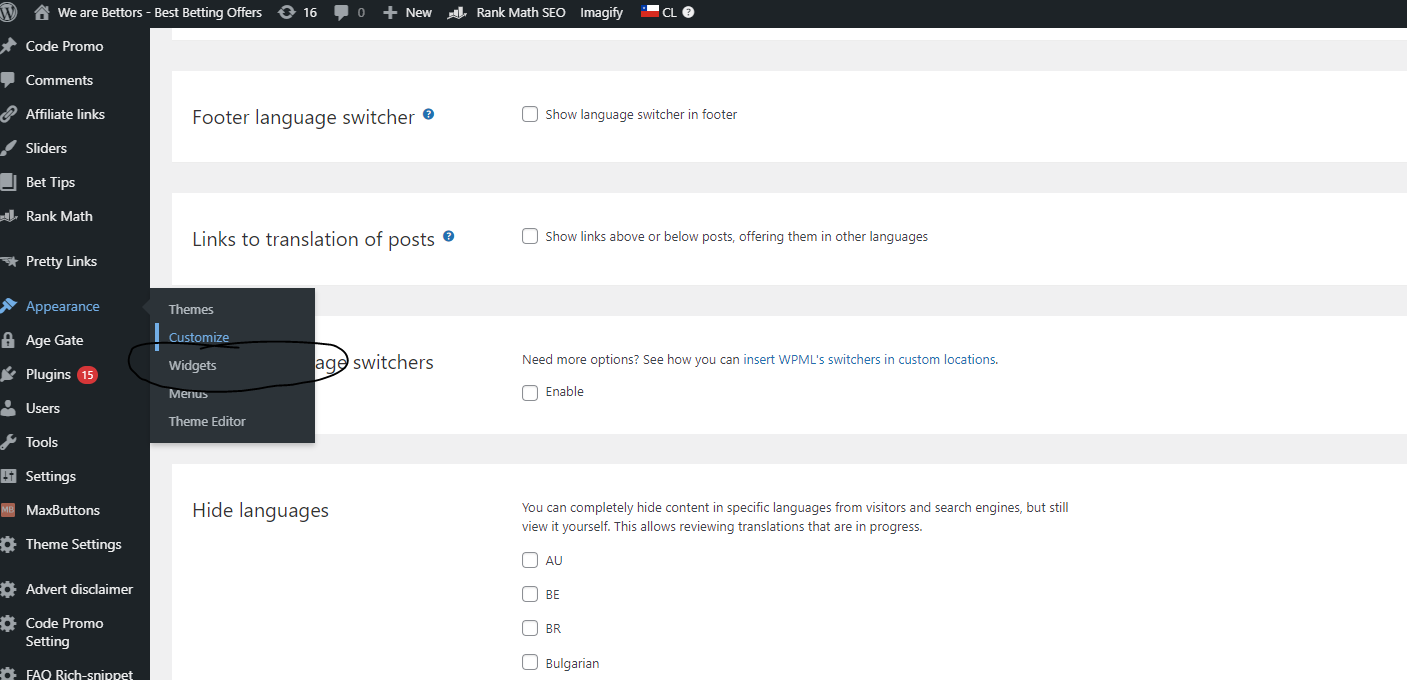
Task: Tick the Enable custom switchers checkbox
Action: click(x=530, y=392)
